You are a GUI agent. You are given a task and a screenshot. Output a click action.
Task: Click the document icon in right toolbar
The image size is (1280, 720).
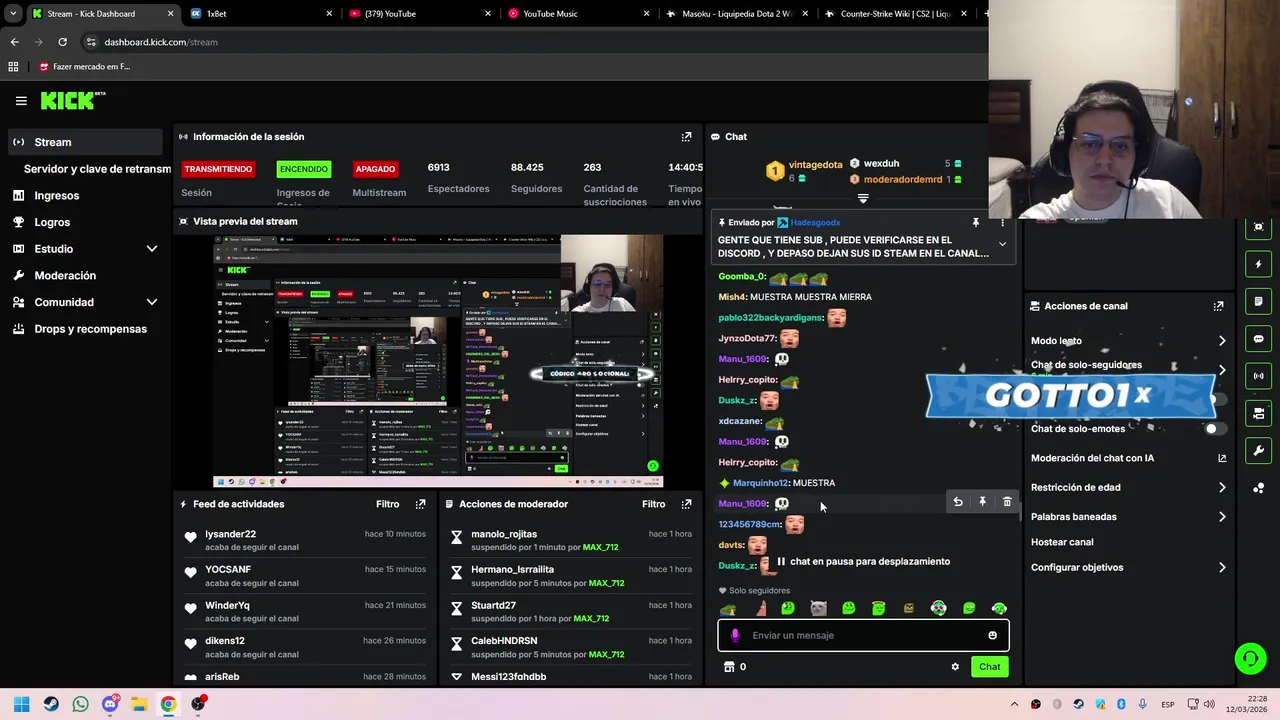point(1258,302)
